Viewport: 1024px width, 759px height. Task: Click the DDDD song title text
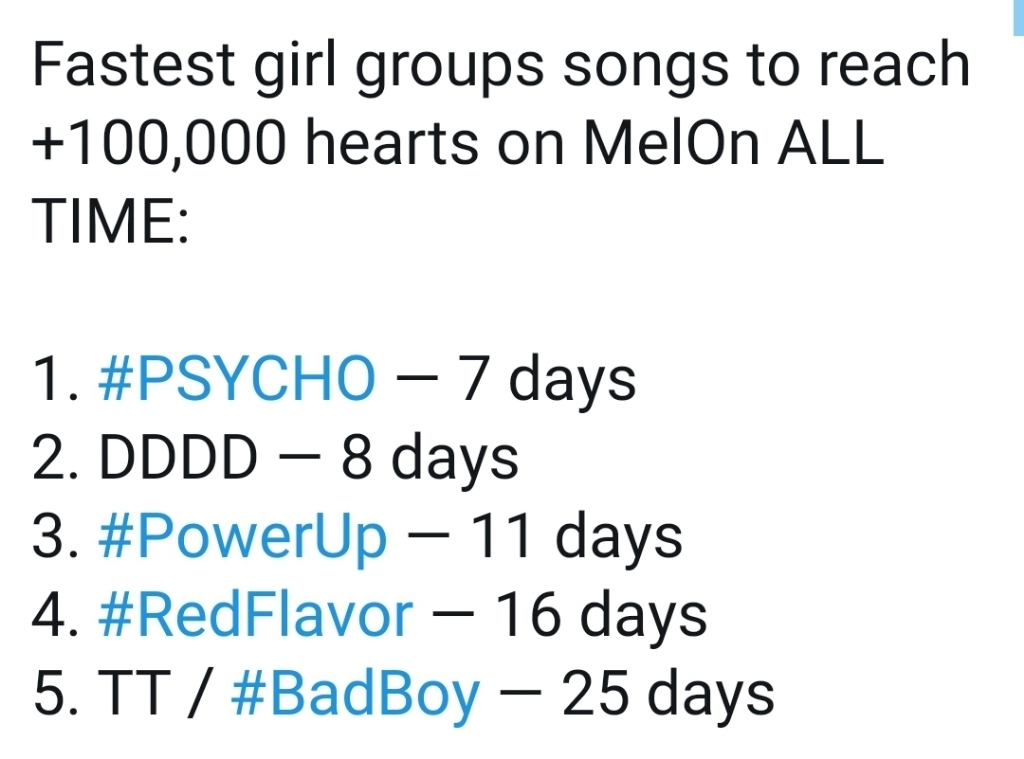177,459
